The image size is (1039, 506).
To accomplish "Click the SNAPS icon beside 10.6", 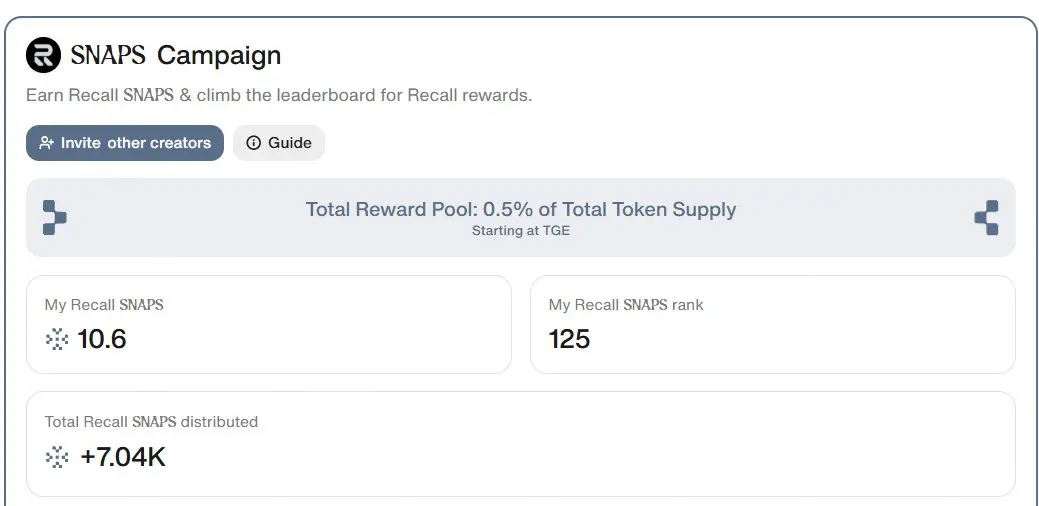I will (57, 340).
